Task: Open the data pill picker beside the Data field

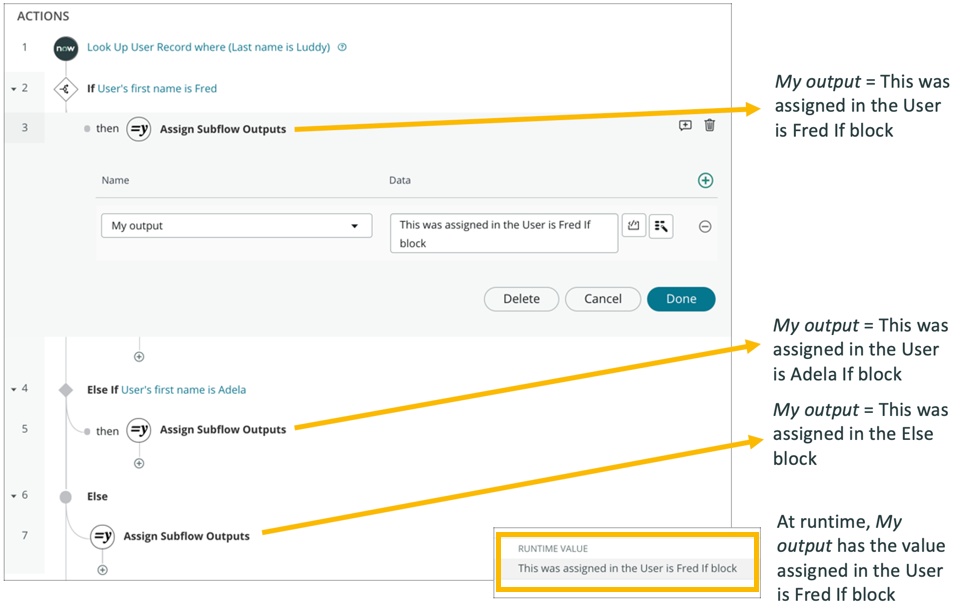Action: (661, 226)
